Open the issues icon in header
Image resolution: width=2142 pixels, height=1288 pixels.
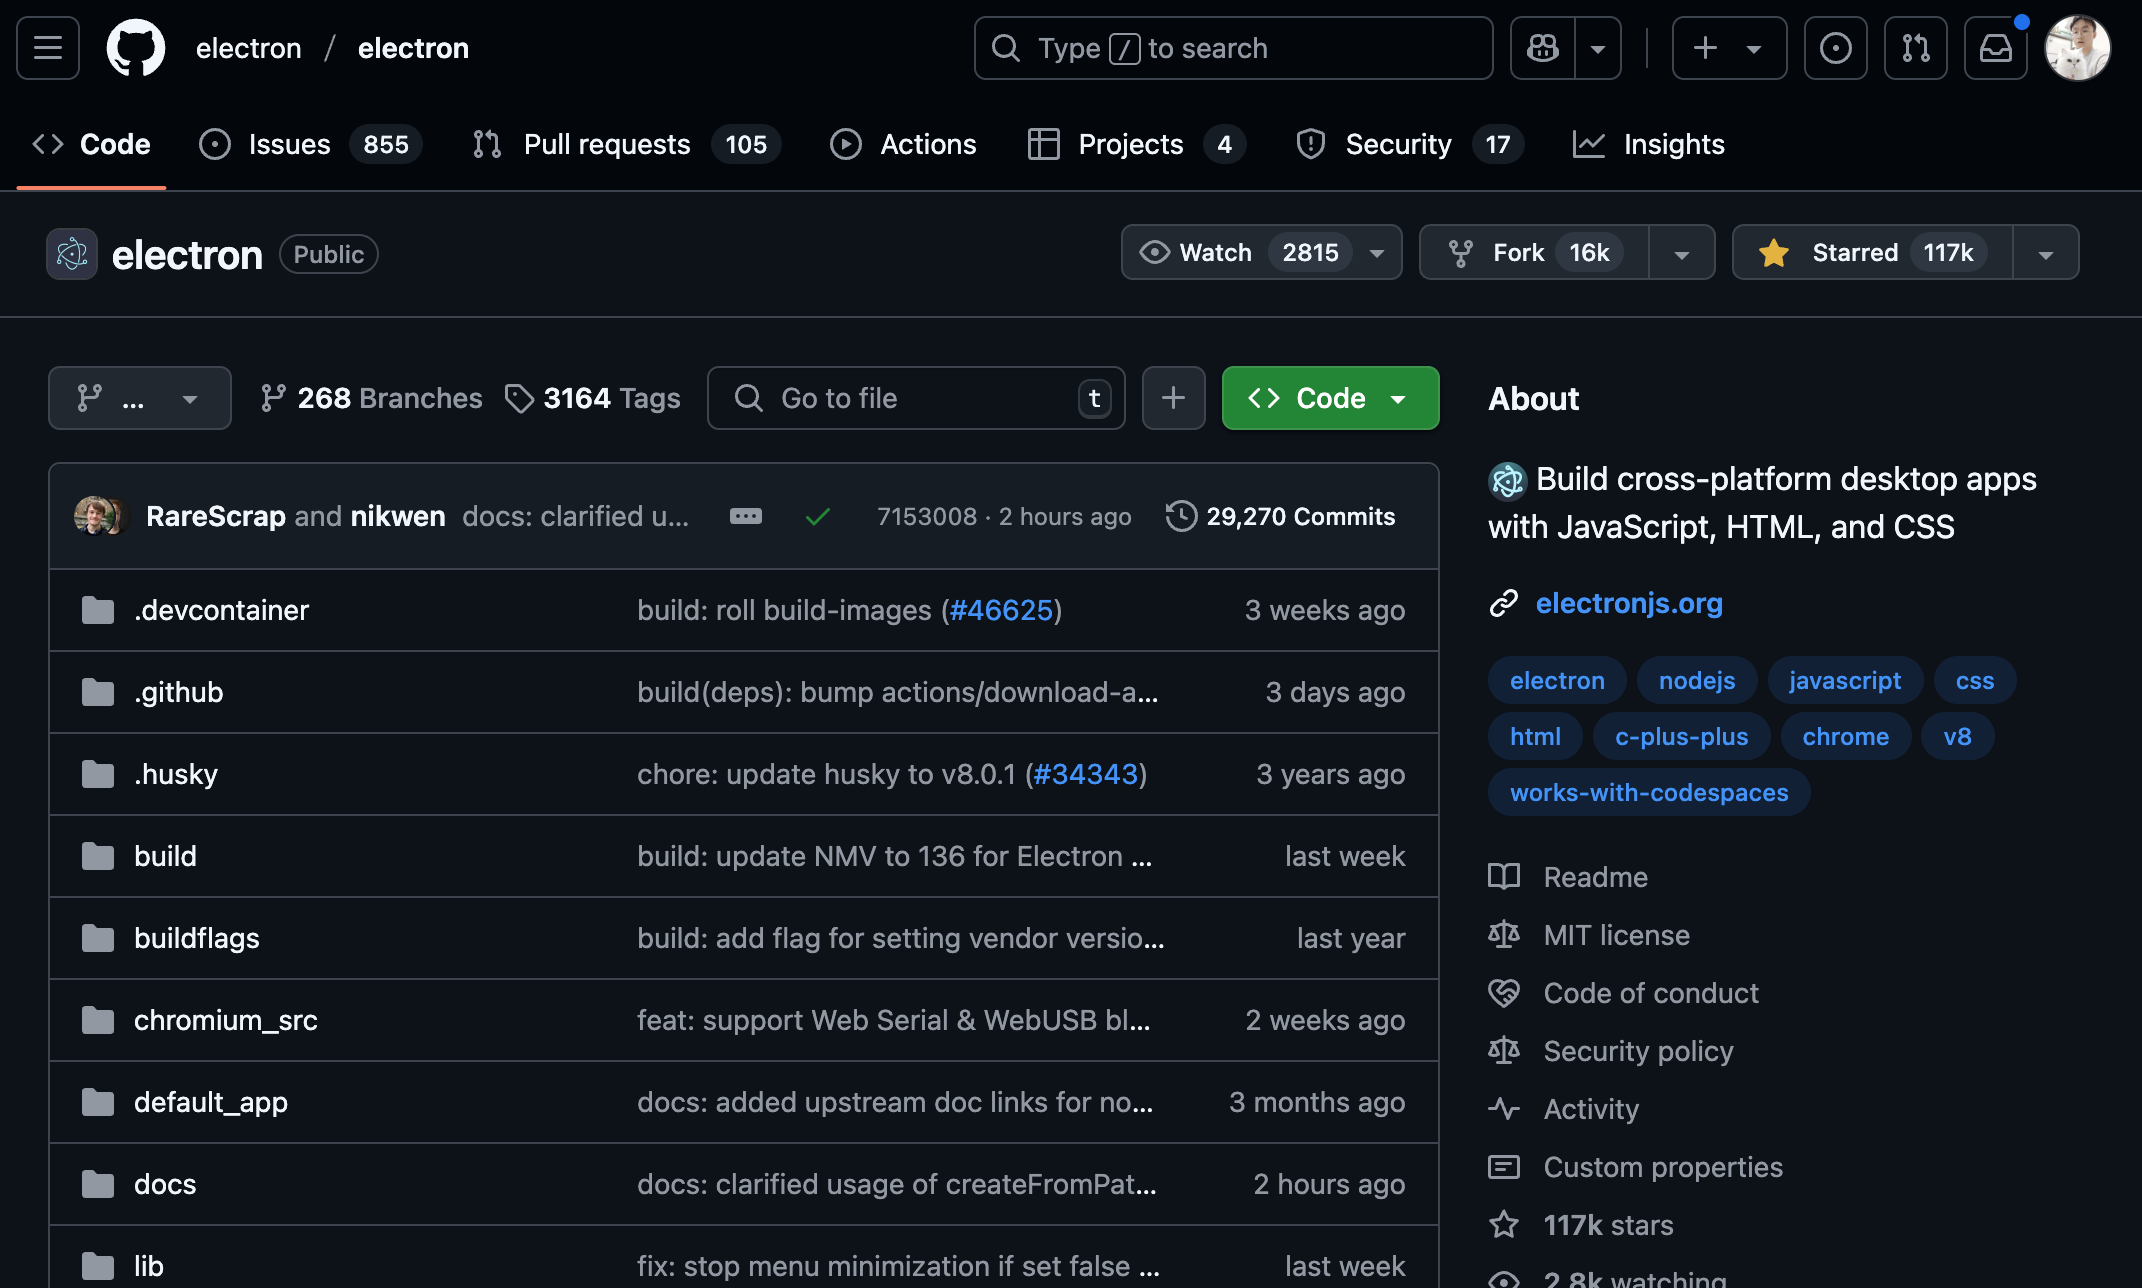(x=1835, y=48)
